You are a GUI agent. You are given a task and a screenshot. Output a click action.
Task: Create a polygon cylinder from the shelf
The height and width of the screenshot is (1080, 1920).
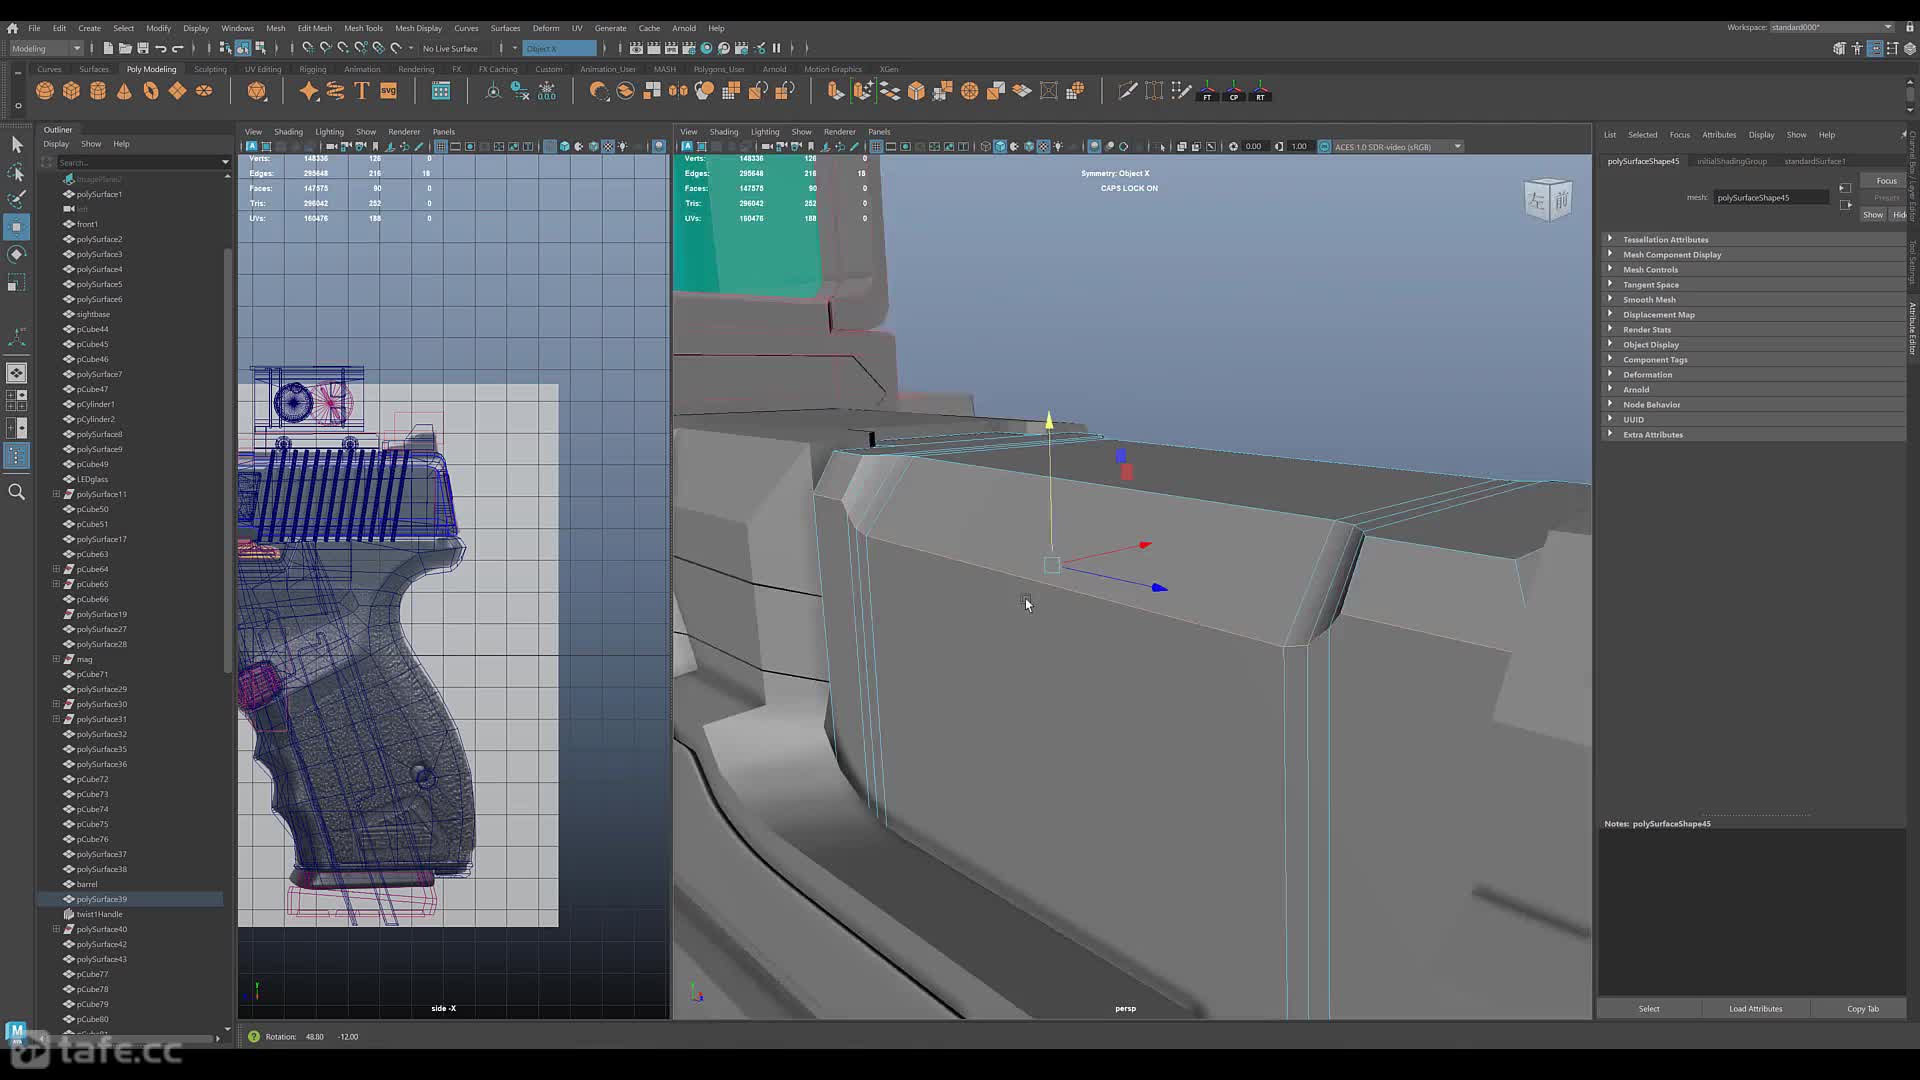pos(98,91)
